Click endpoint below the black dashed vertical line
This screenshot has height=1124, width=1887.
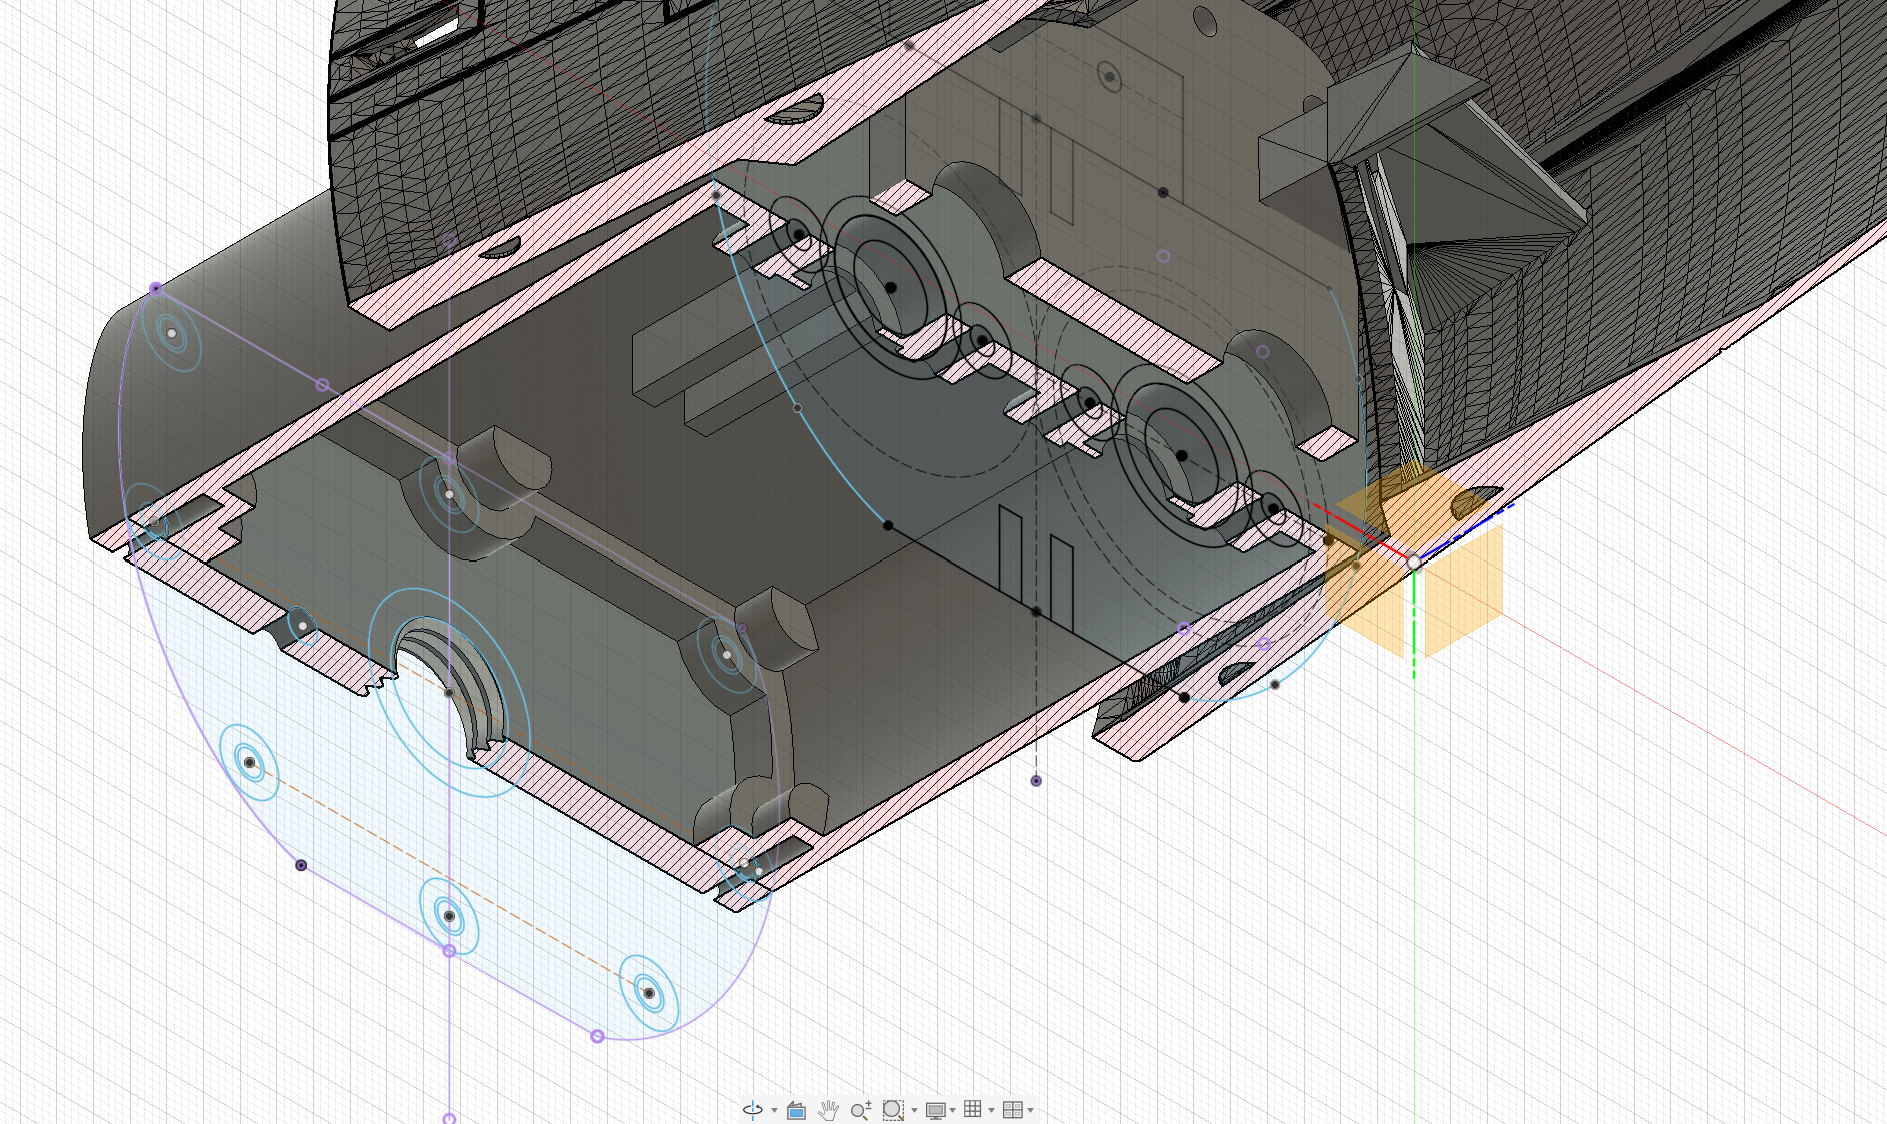tap(1036, 781)
